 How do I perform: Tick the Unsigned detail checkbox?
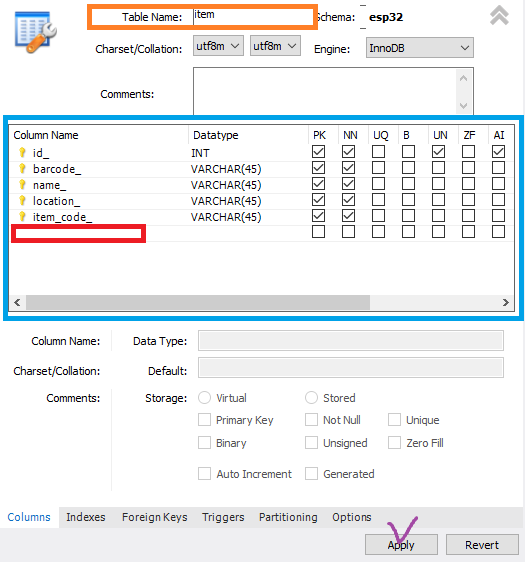311,443
